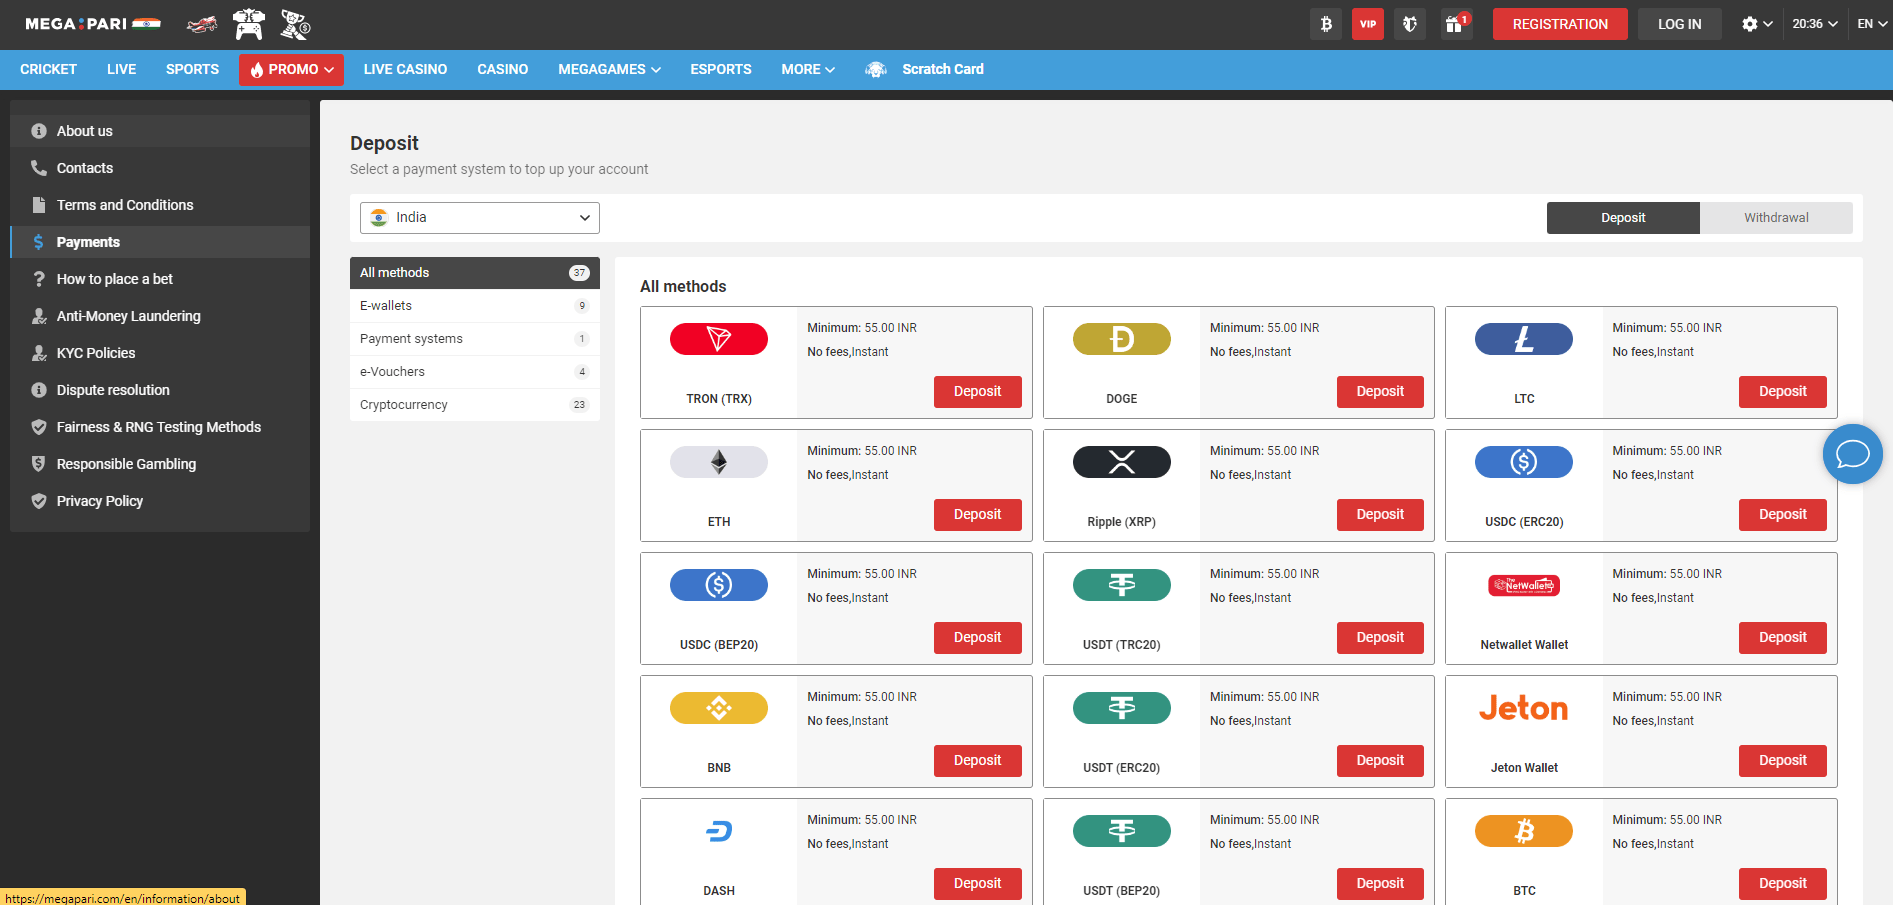The width and height of the screenshot is (1893, 905).
Task: Click the gift box bonus icon
Action: click(x=1456, y=24)
